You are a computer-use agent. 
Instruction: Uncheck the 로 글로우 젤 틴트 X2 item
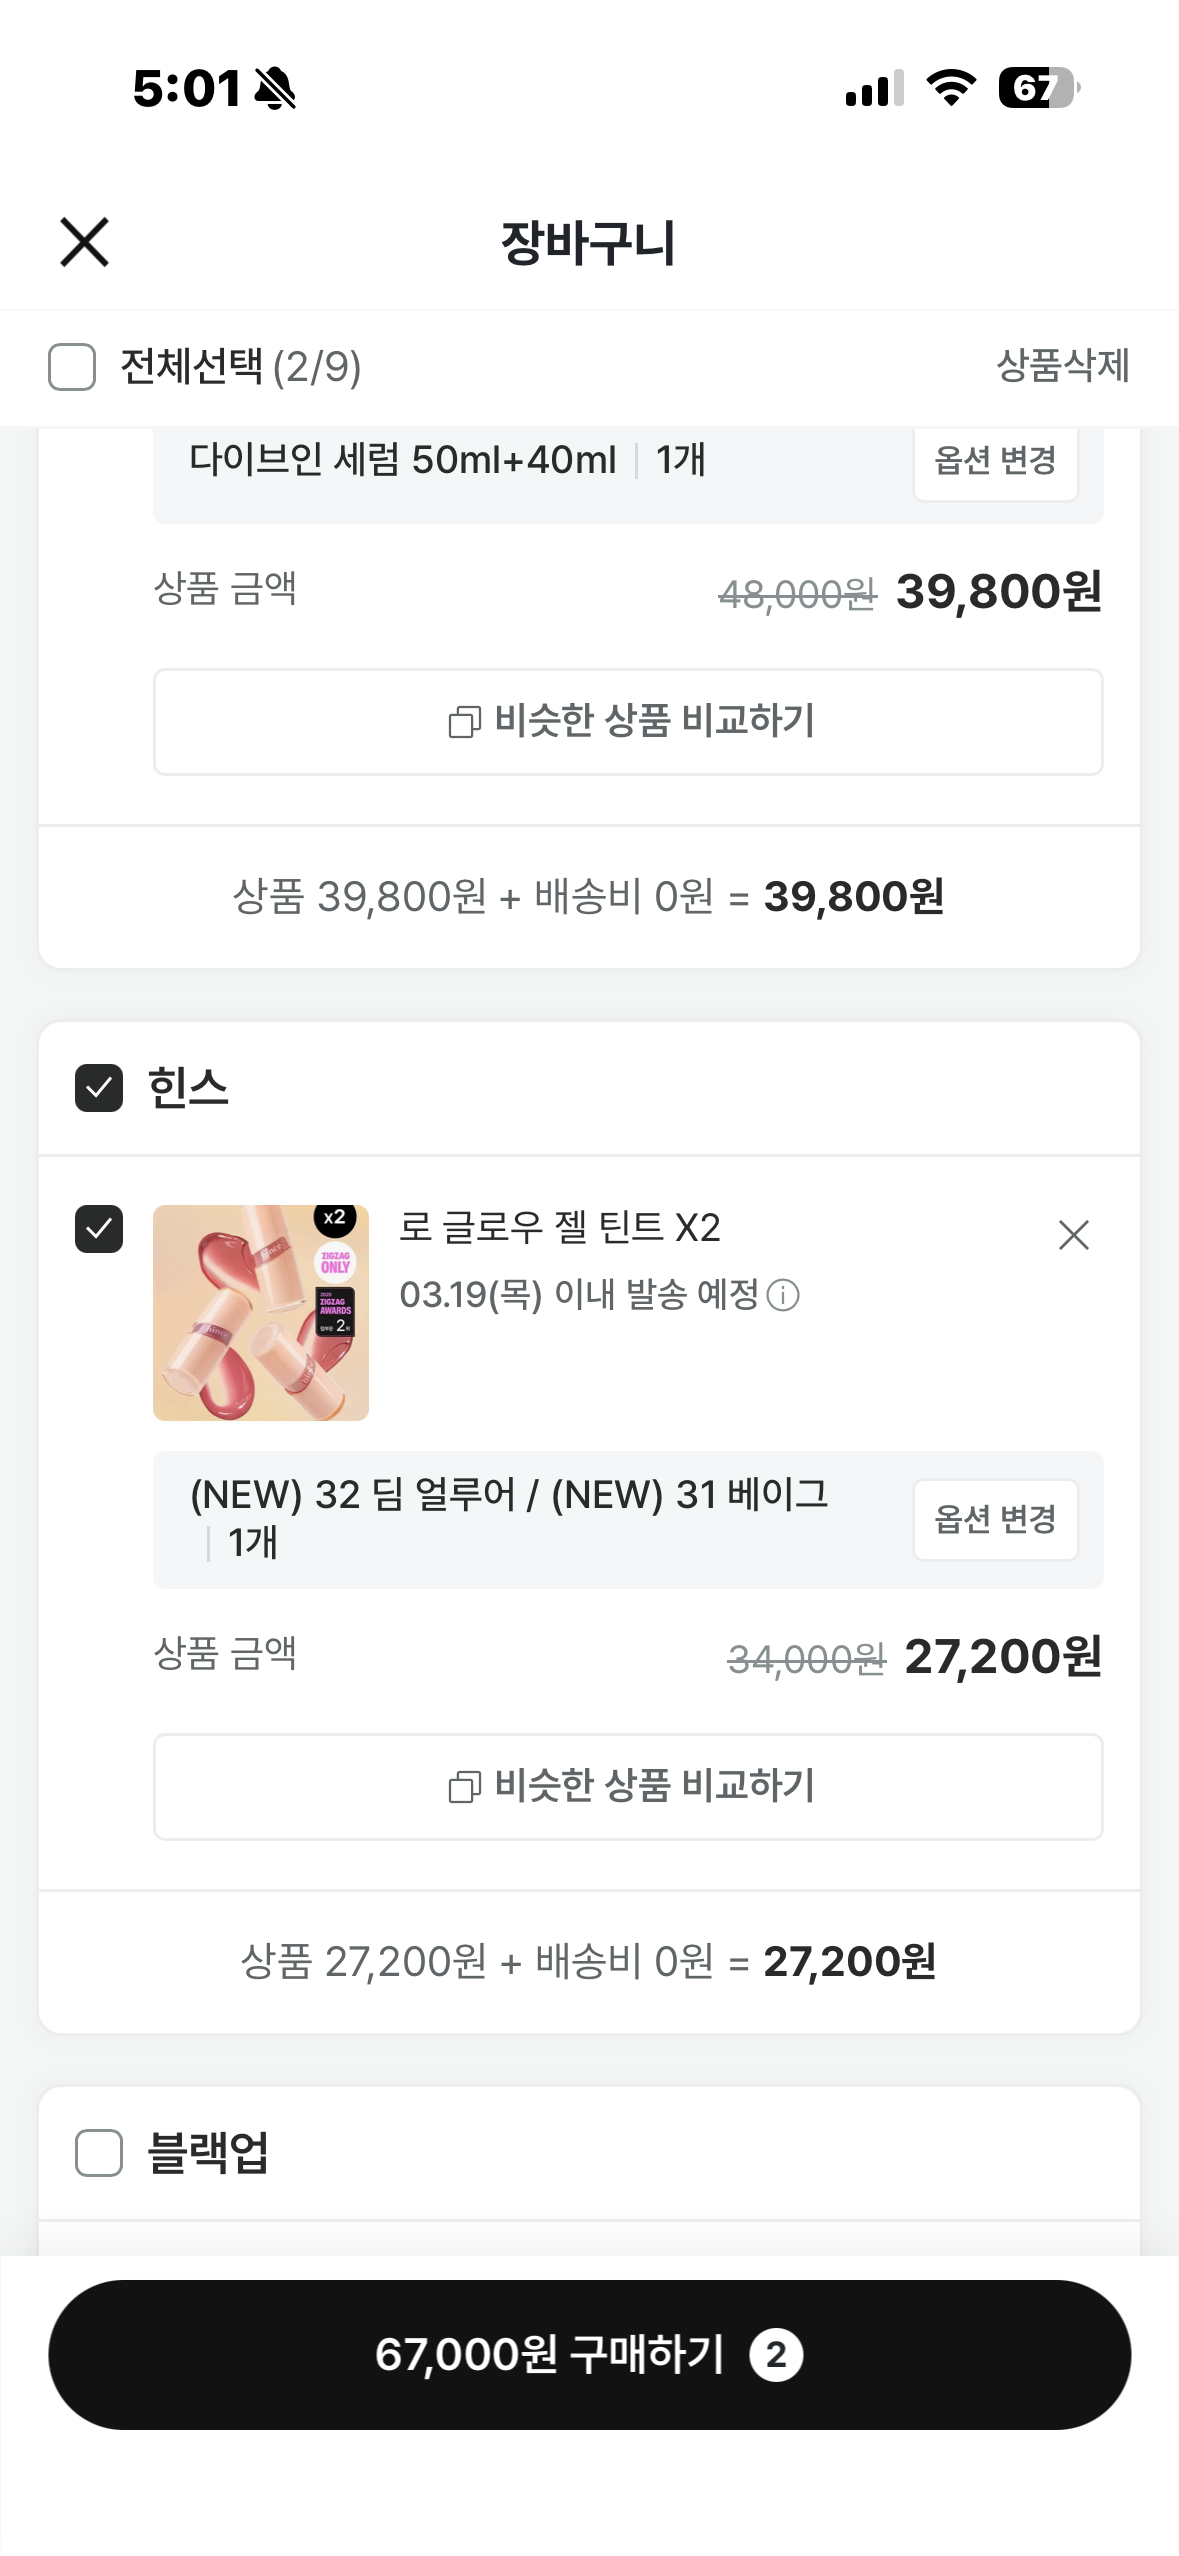point(99,1229)
